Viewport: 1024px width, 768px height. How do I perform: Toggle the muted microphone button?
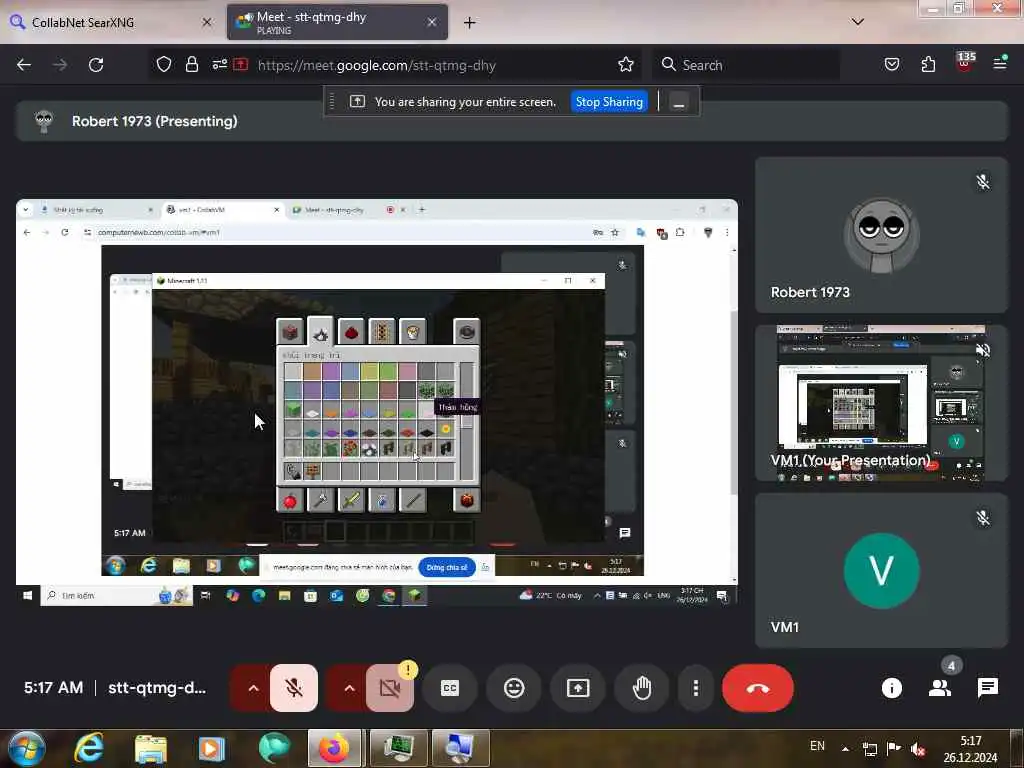tap(294, 688)
